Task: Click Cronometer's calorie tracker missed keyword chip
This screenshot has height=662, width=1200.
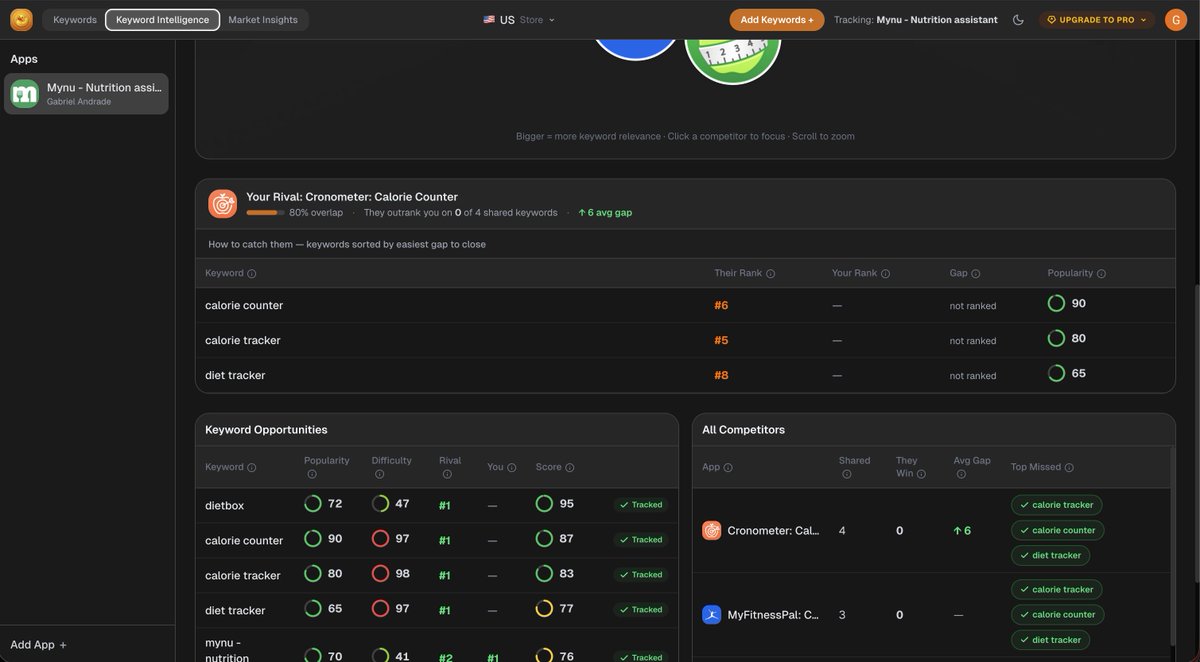Action: pyautogui.click(x=1057, y=505)
